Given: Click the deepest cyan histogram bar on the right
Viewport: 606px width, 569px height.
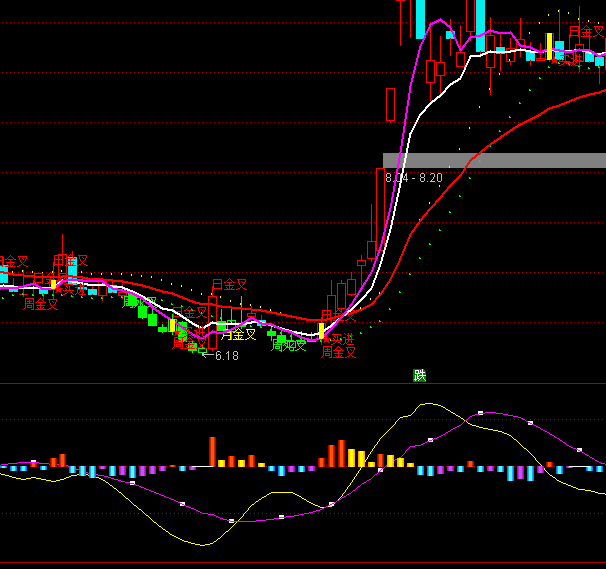Looking at the screenshot, I should coord(530,473).
